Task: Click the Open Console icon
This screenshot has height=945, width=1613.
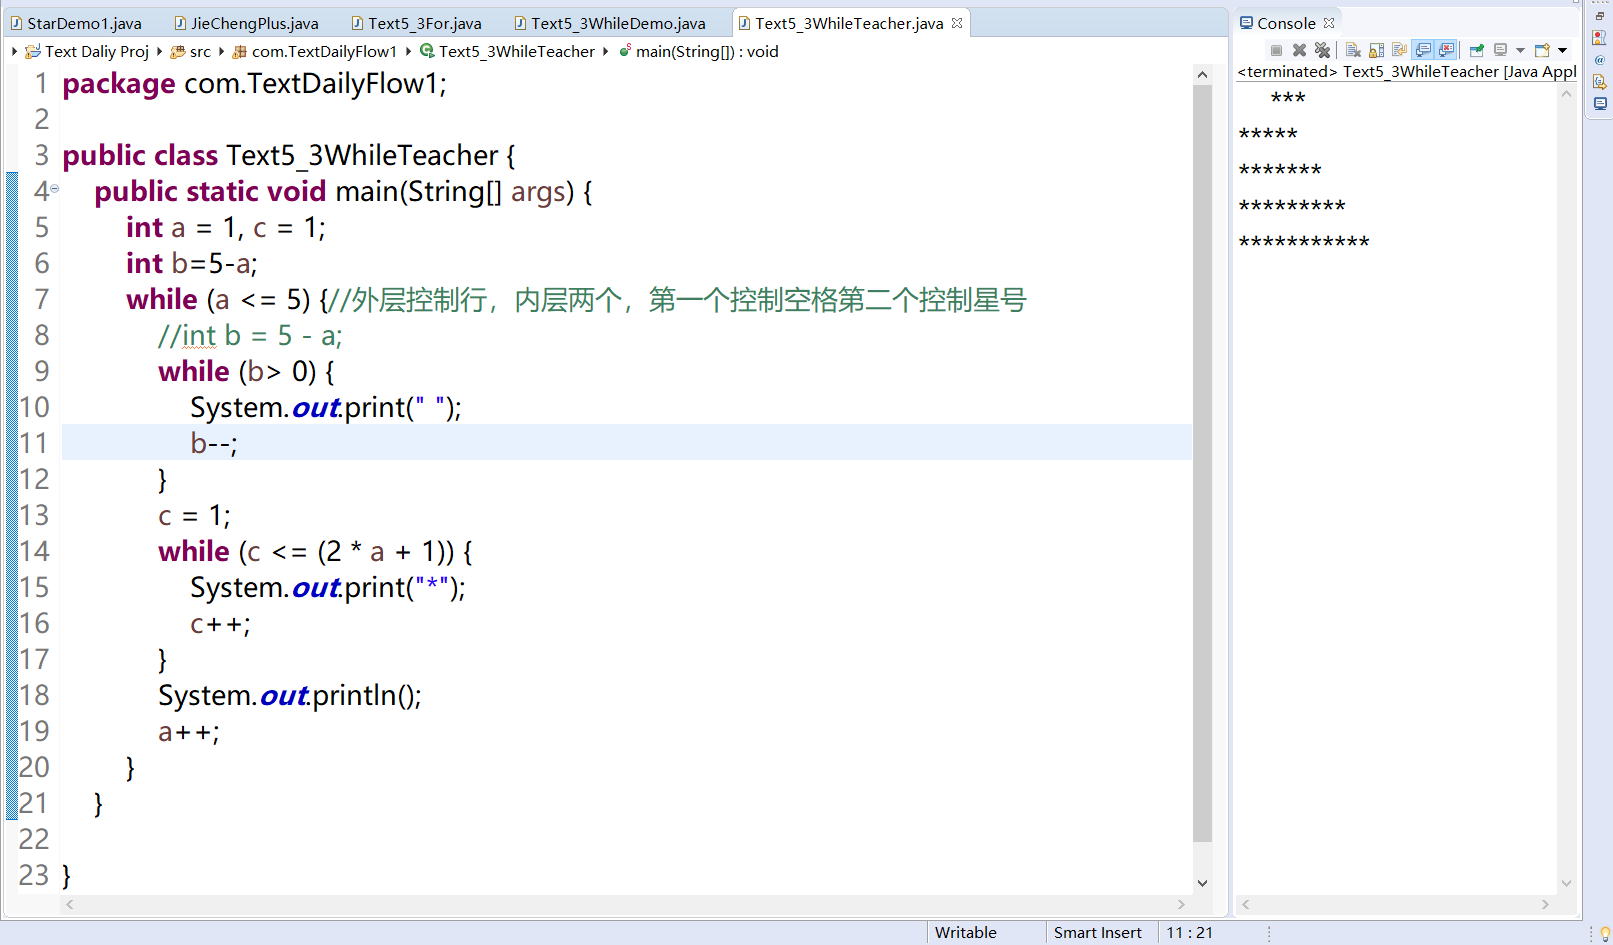Action: (1542, 50)
